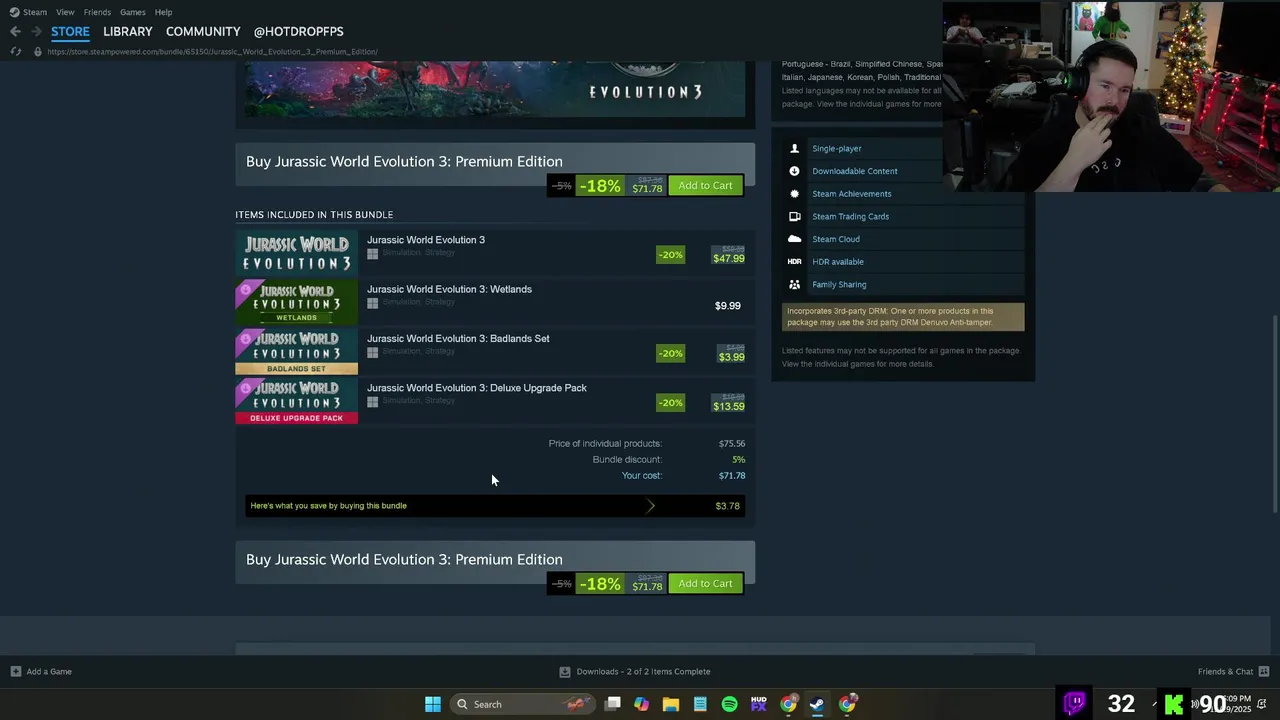Open the Wetlands DLC thumbnail
This screenshot has height=720, width=1280.
tap(296, 302)
